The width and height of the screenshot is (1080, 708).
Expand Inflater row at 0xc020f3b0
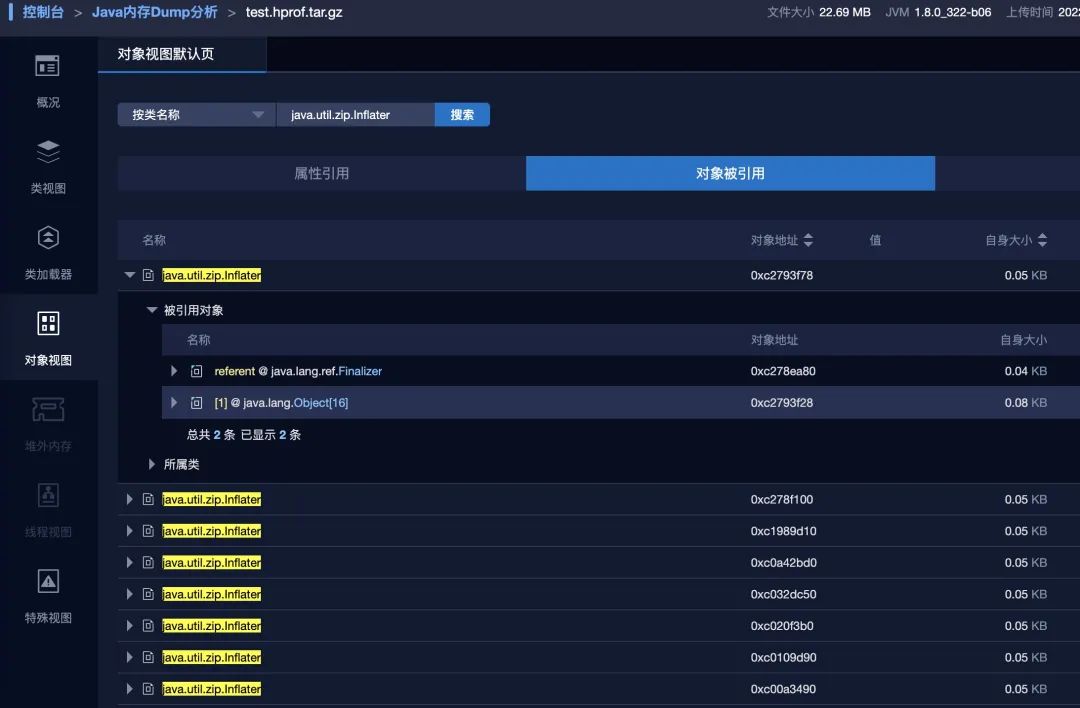pyautogui.click(x=129, y=626)
